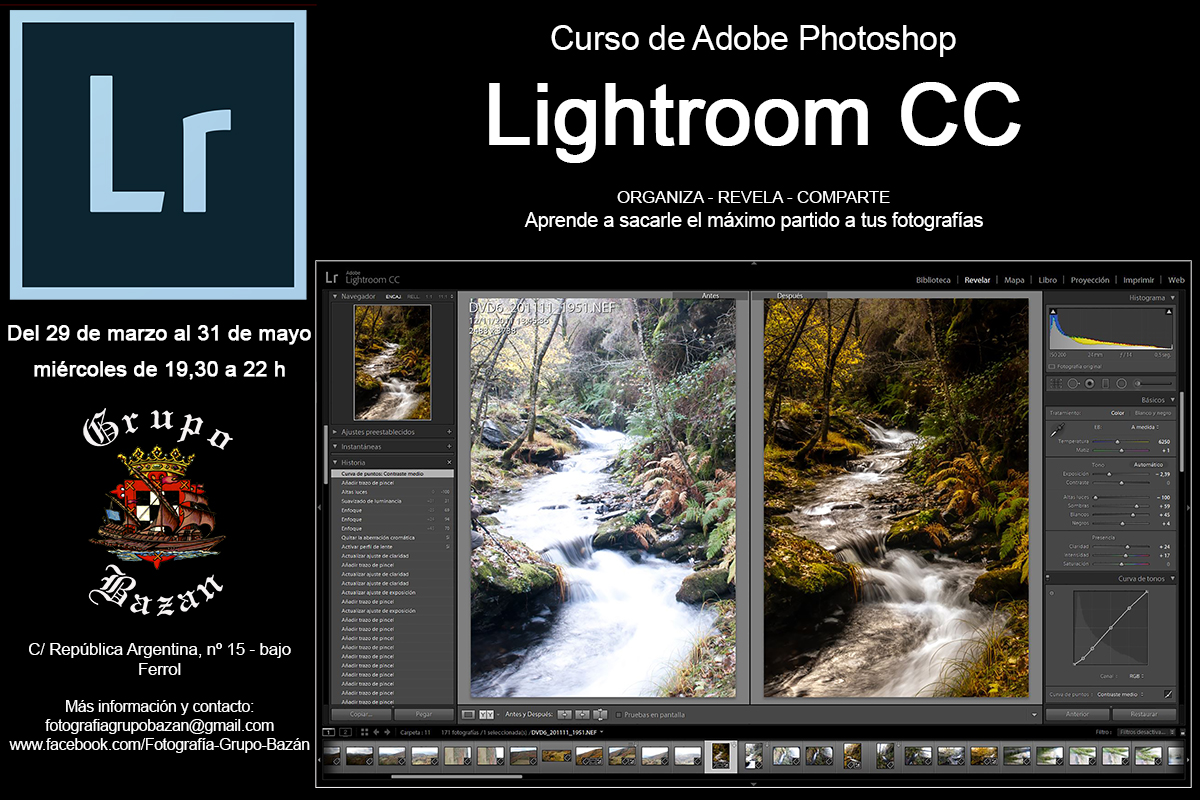The image size is (1200, 800).
Task: Select 1:1 zoom in Navegador
Action: [429, 297]
